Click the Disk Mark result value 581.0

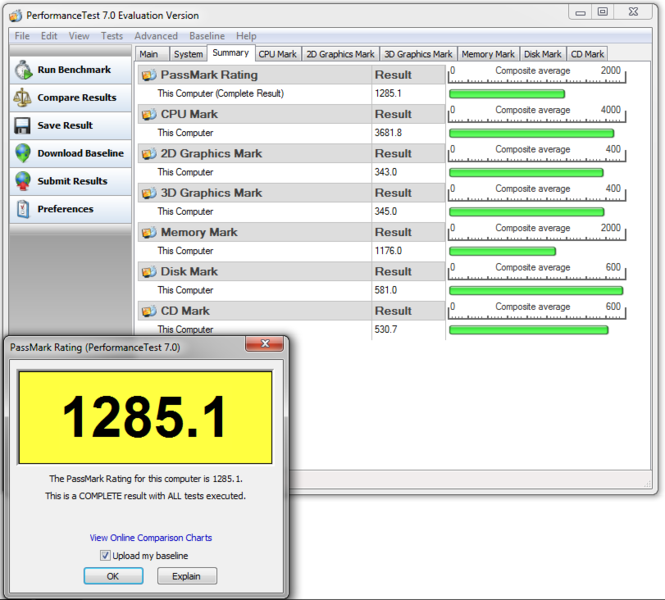pyautogui.click(x=386, y=290)
